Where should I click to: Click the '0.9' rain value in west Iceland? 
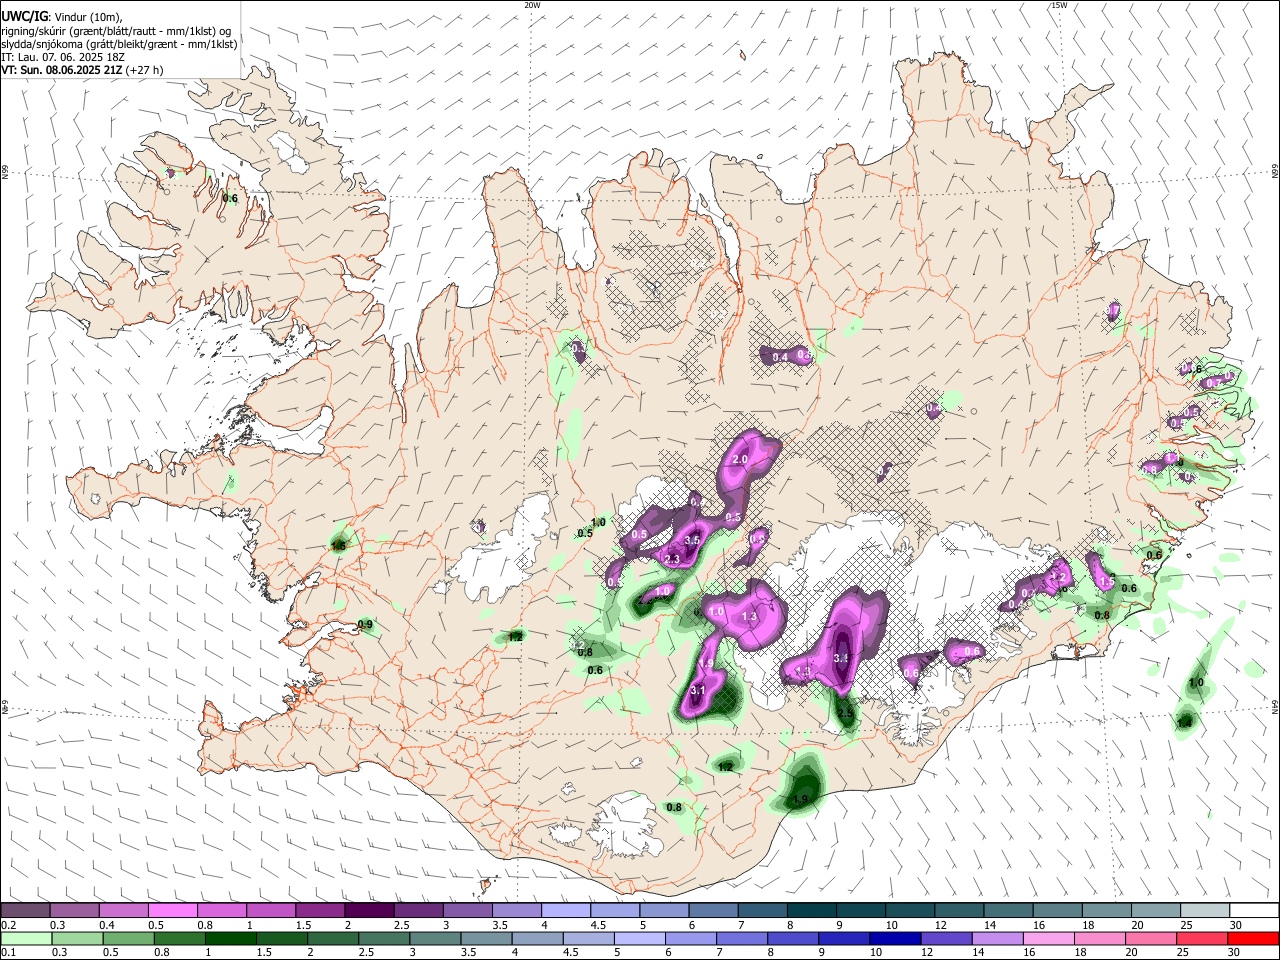[x=365, y=624]
